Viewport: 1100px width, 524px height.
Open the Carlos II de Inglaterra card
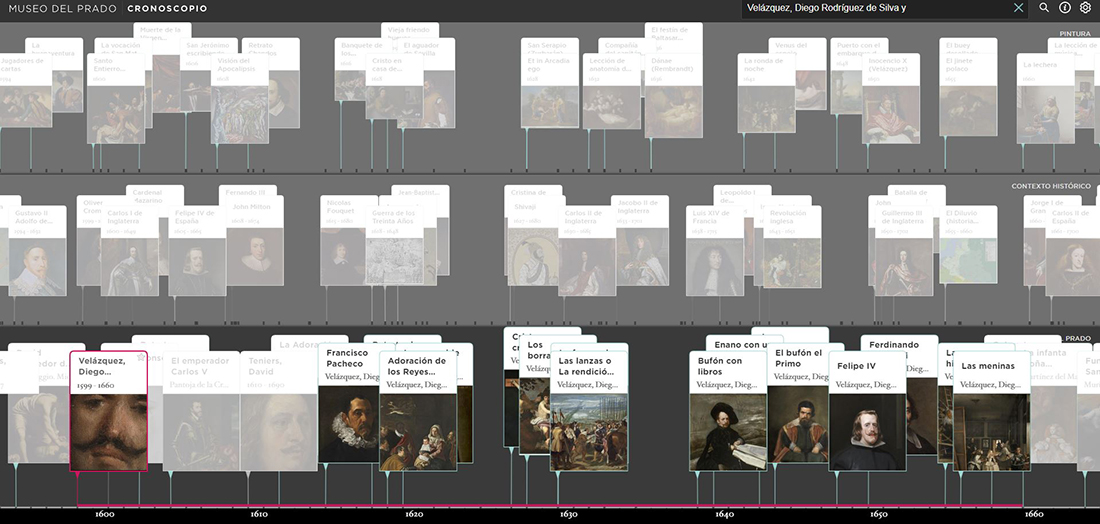pos(587,250)
